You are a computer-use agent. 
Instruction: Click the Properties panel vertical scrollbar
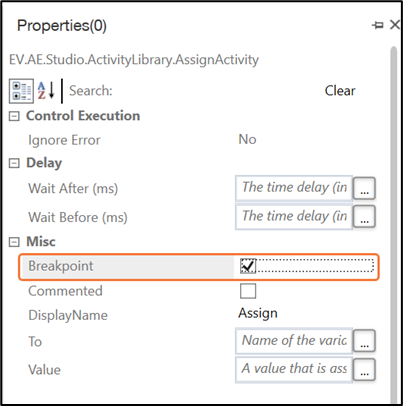(x=394, y=223)
